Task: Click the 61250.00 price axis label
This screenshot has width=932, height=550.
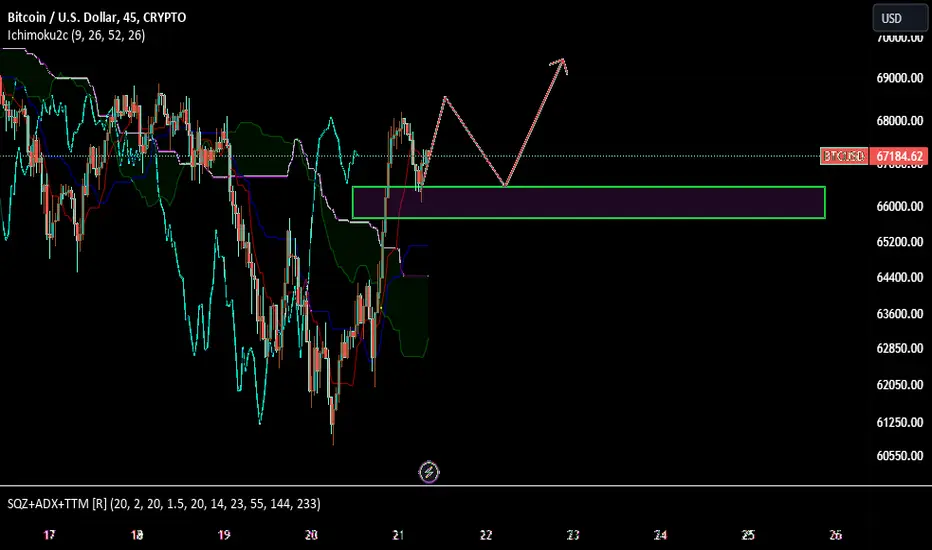Action: (x=899, y=422)
